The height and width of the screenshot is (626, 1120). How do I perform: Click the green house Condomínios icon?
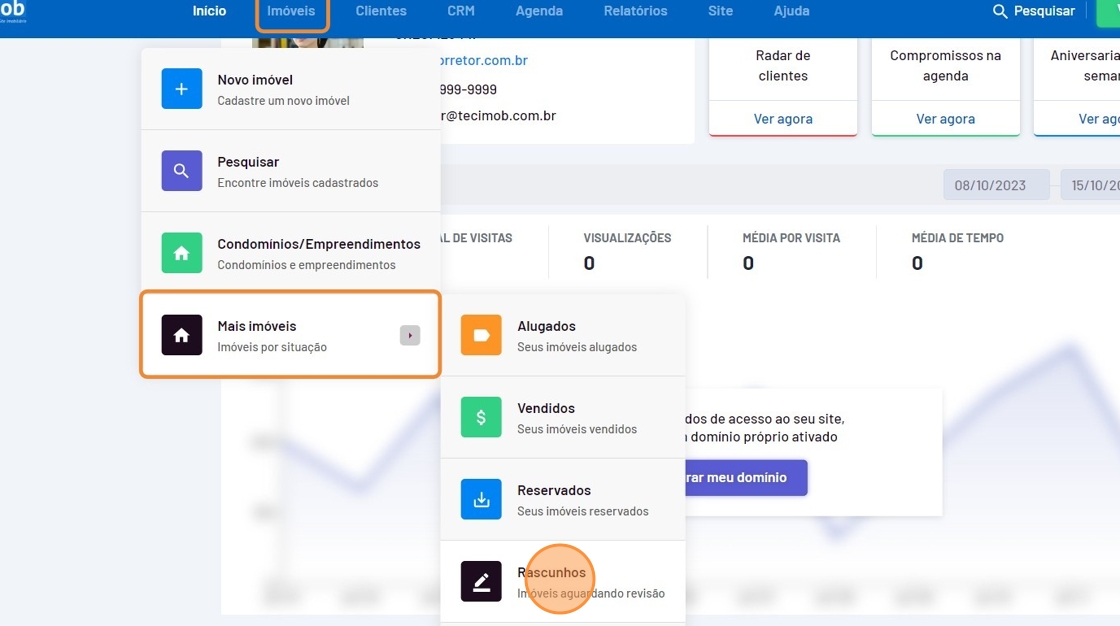click(181, 253)
